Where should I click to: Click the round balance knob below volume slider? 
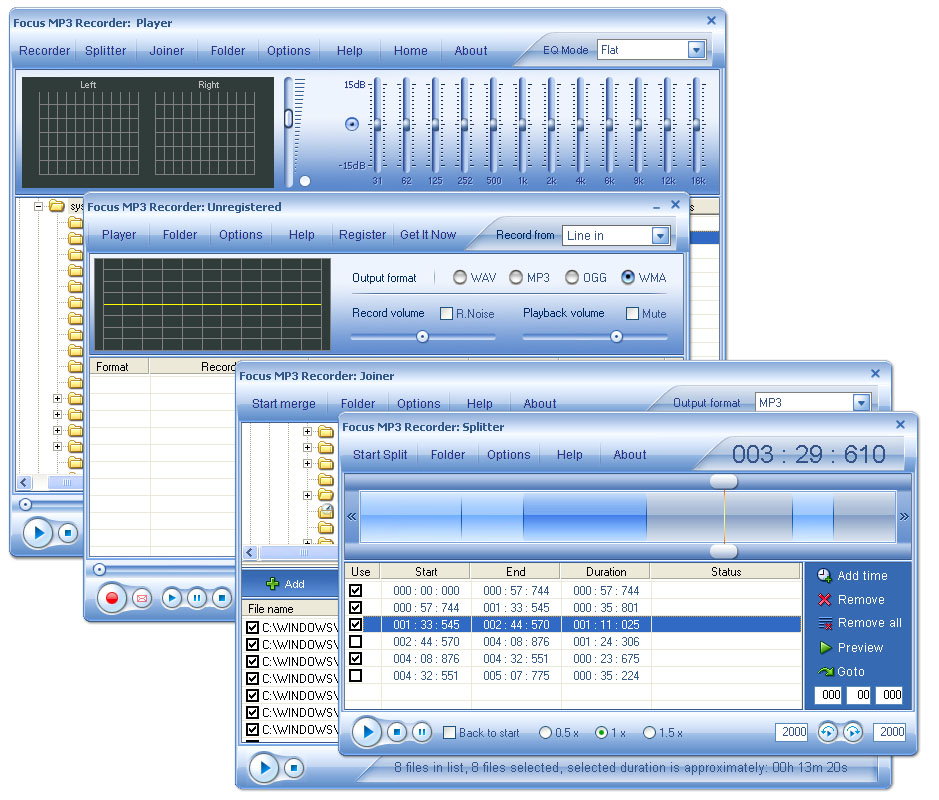point(305,181)
